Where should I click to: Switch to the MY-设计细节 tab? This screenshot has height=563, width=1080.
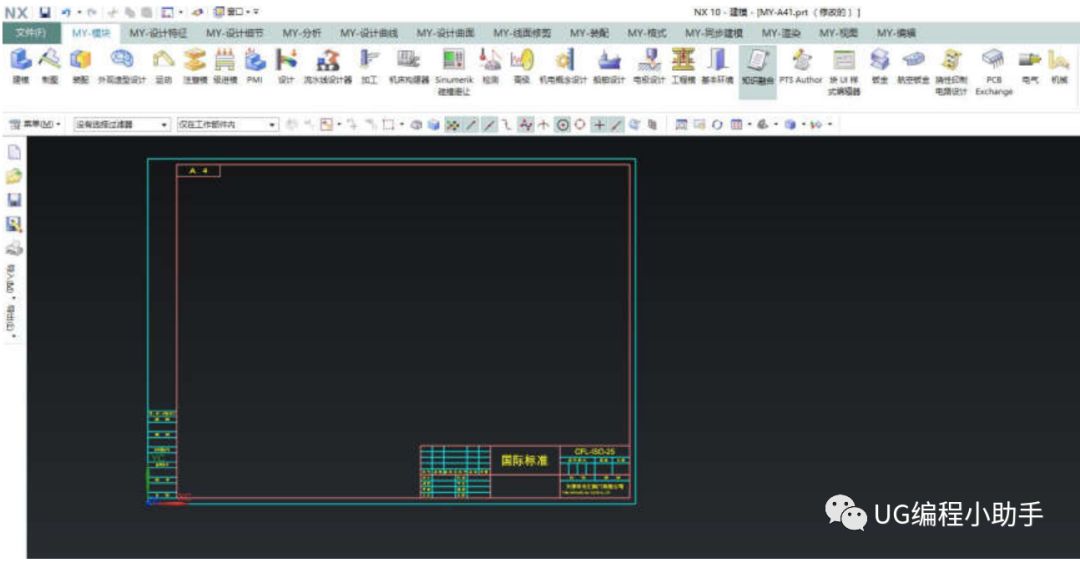click(234, 33)
